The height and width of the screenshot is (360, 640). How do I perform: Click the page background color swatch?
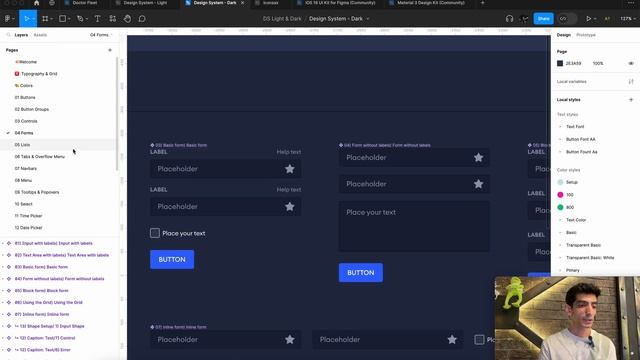560,63
